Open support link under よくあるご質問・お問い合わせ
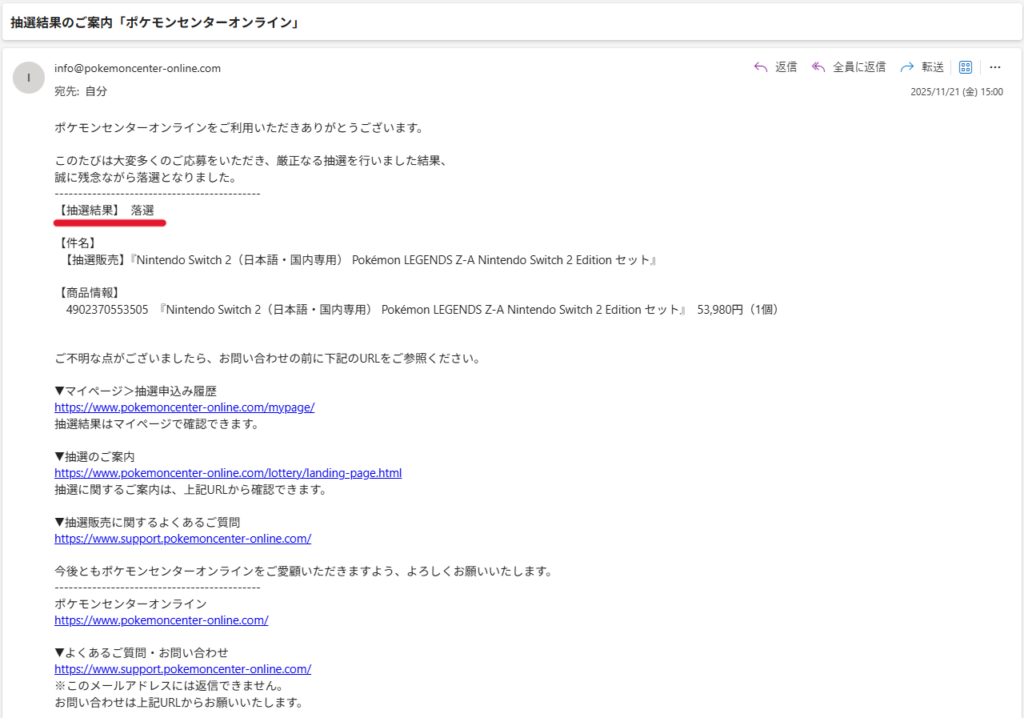This screenshot has height=718, width=1024. [x=182, y=669]
